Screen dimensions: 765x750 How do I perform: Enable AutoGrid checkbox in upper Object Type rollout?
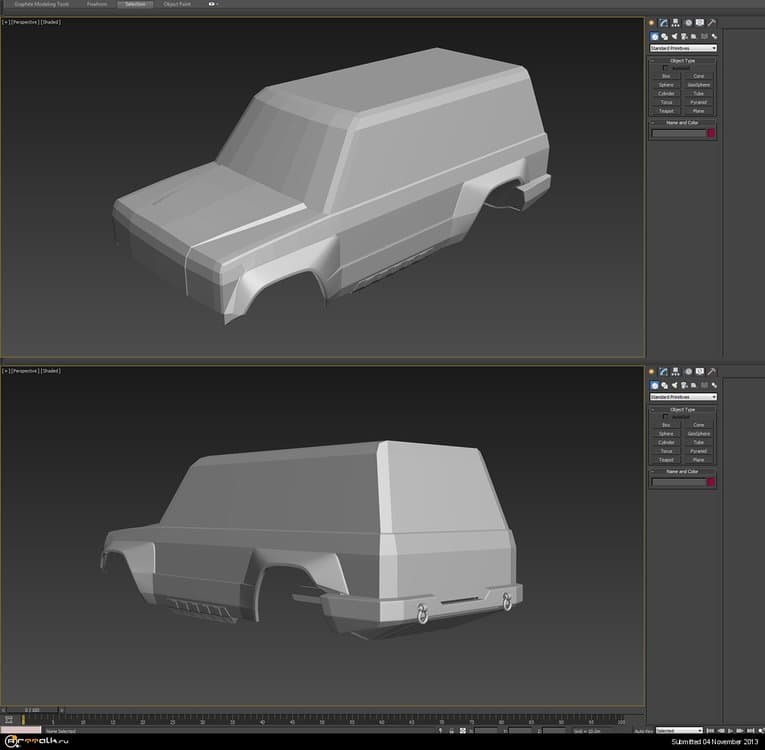click(x=666, y=68)
